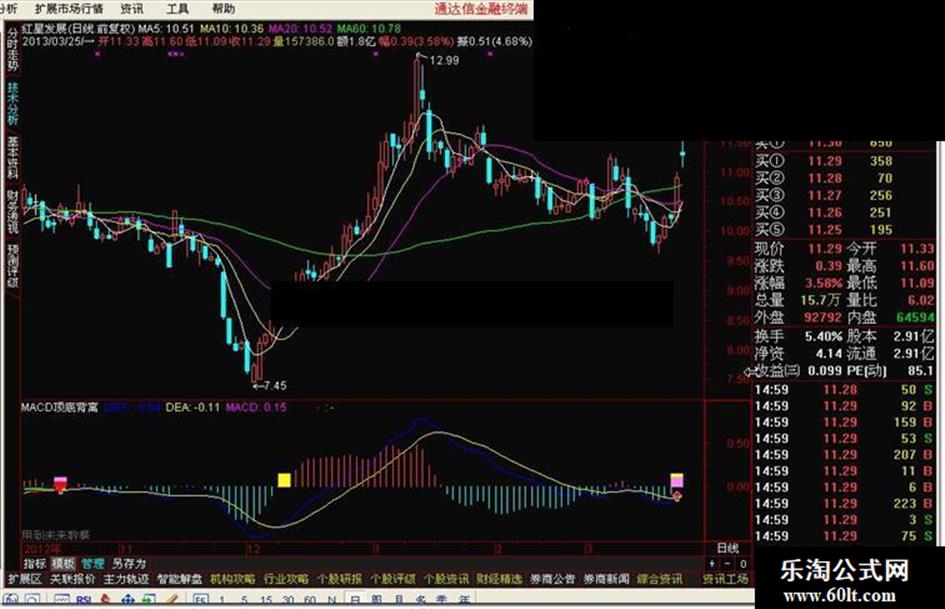The height and width of the screenshot is (609, 945).
Task: Select the 15 minute period button
Action: pos(266,601)
